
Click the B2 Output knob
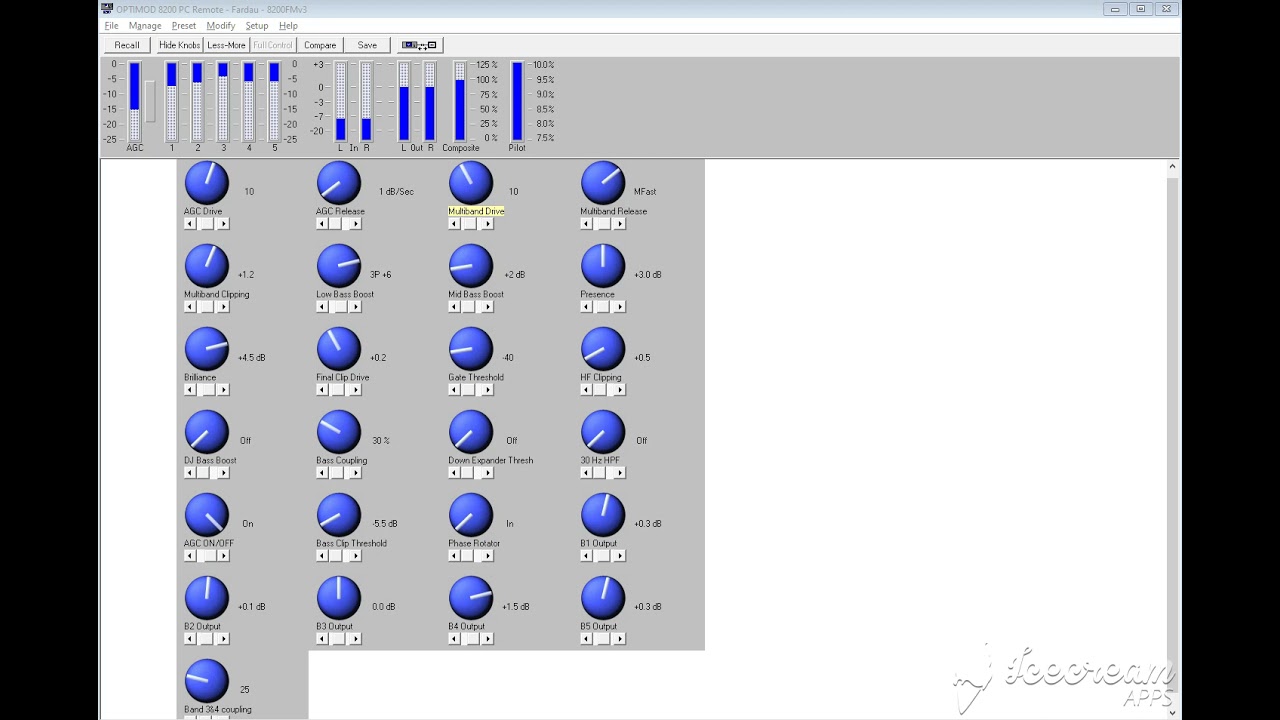(207, 598)
